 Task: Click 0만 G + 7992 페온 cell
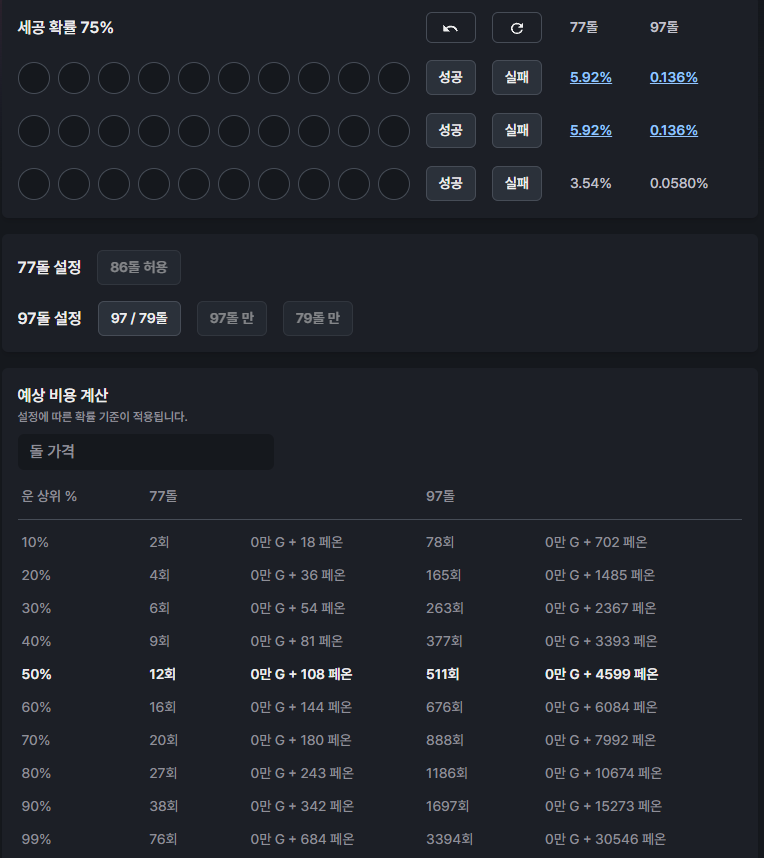pos(600,740)
